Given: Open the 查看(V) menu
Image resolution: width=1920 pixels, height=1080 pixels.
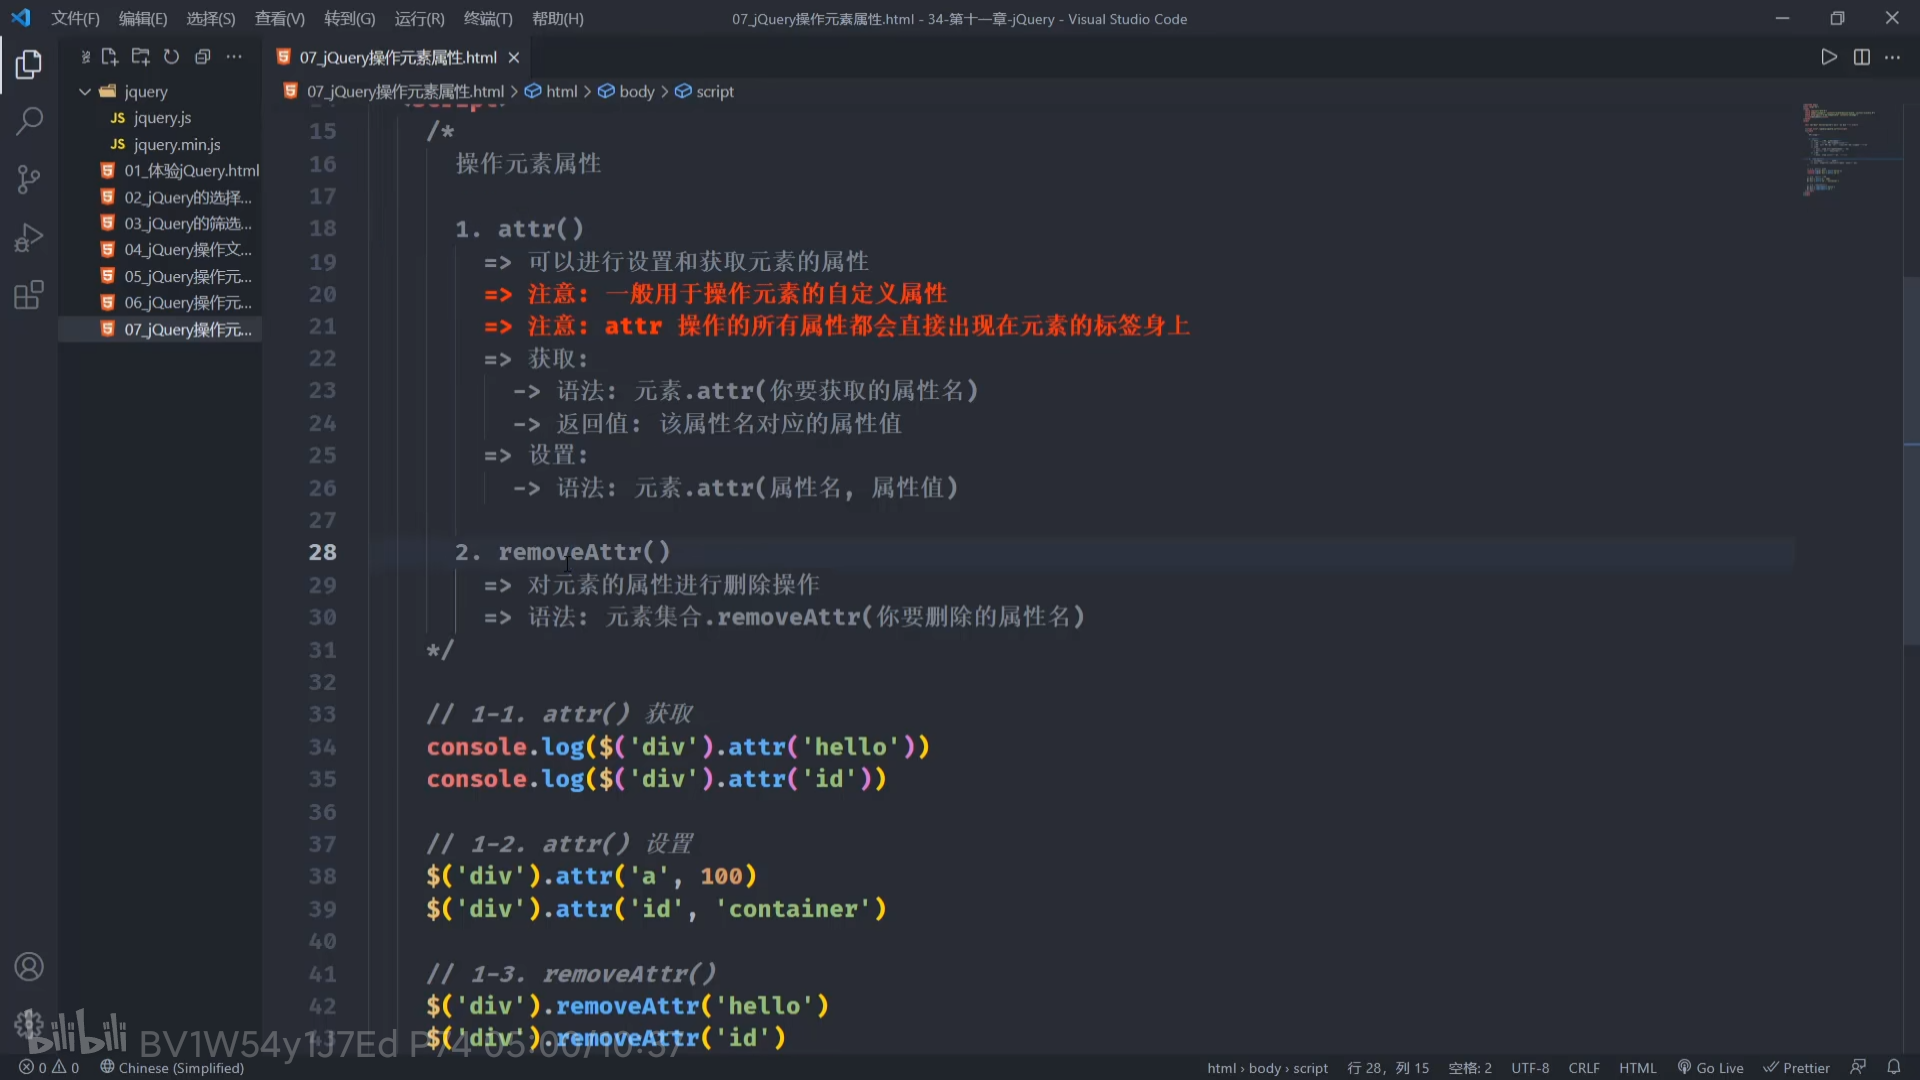Looking at the screenshot, I should click(279, 19).
